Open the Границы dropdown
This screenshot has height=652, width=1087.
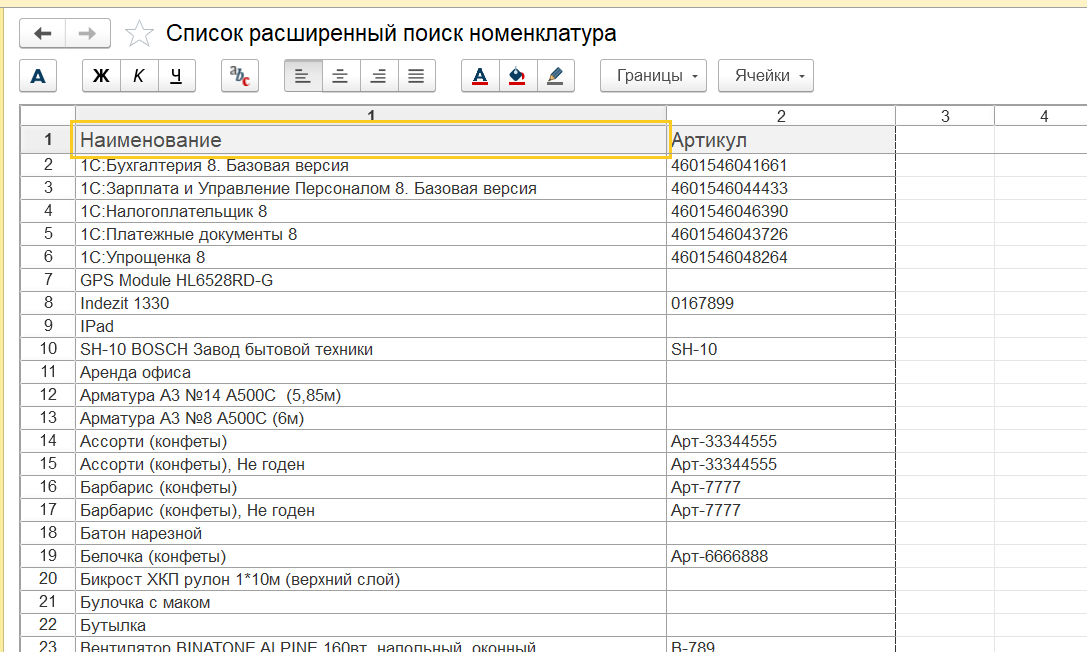[x=653, y=76]
